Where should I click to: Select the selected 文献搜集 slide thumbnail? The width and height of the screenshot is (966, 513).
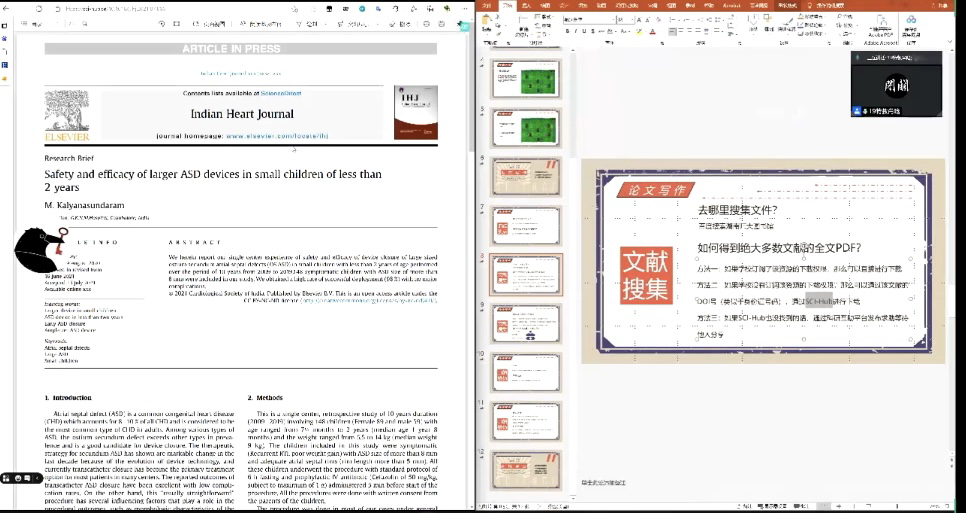coord(526,274)
